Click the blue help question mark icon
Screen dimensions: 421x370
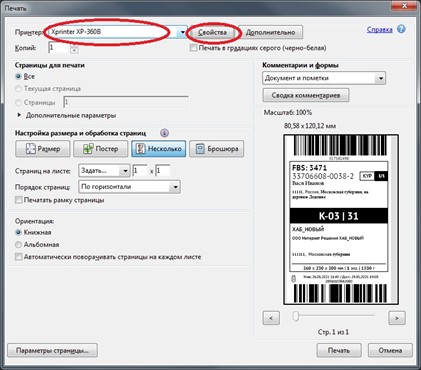pos(401,29)
